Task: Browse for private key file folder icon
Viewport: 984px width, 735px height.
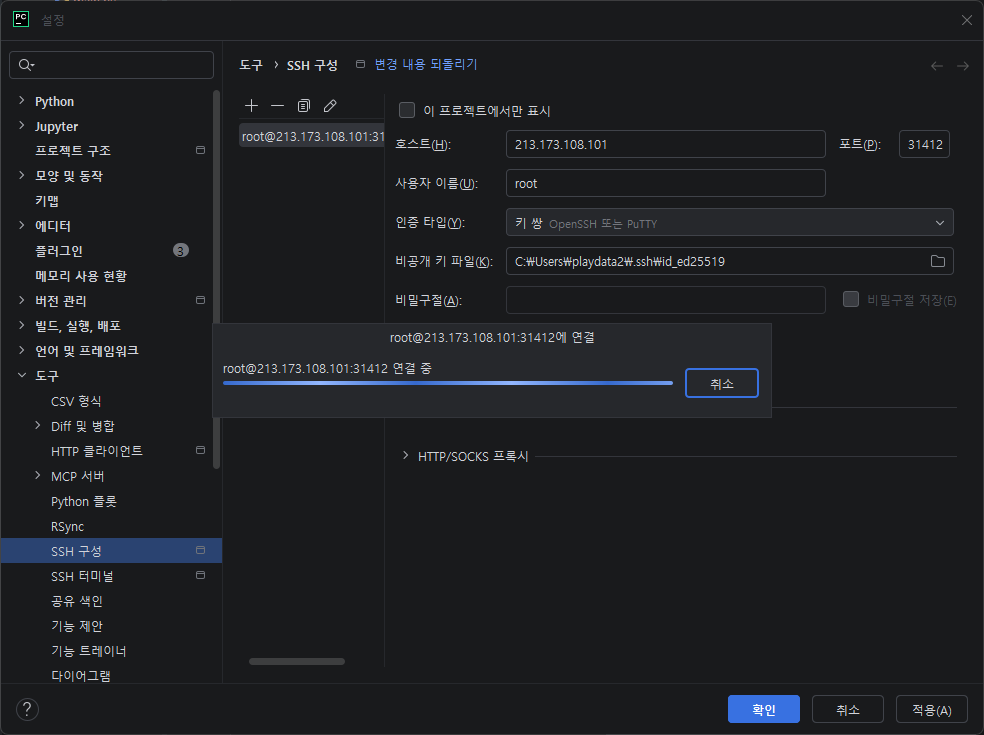Action: [x=938, y=261]
